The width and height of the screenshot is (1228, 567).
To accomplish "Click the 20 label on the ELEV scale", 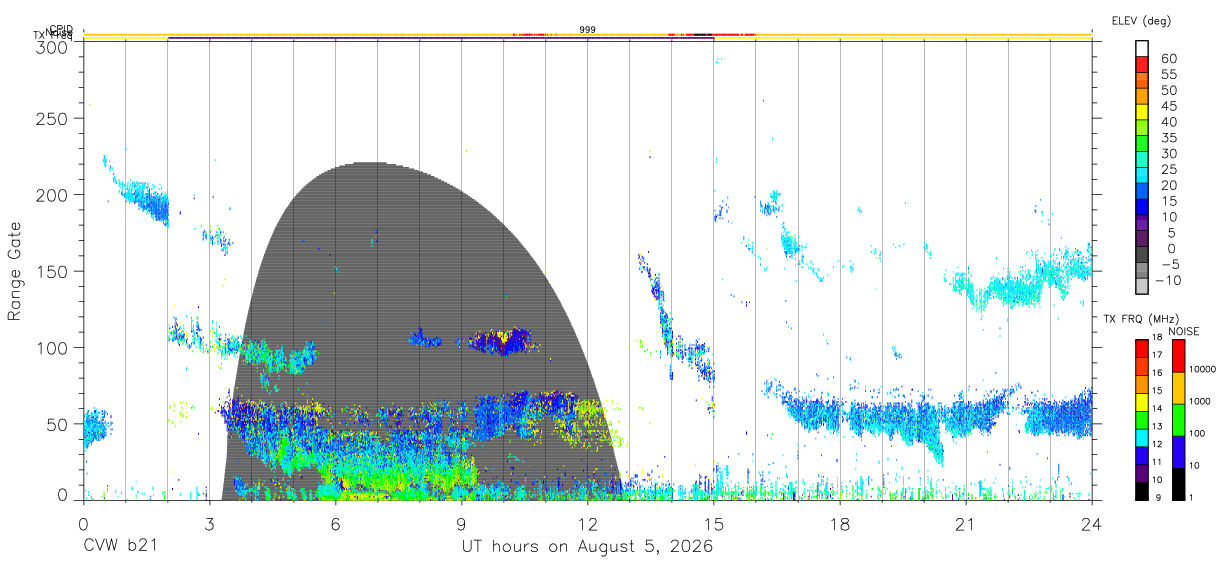I will click(x=1167, y=185).
